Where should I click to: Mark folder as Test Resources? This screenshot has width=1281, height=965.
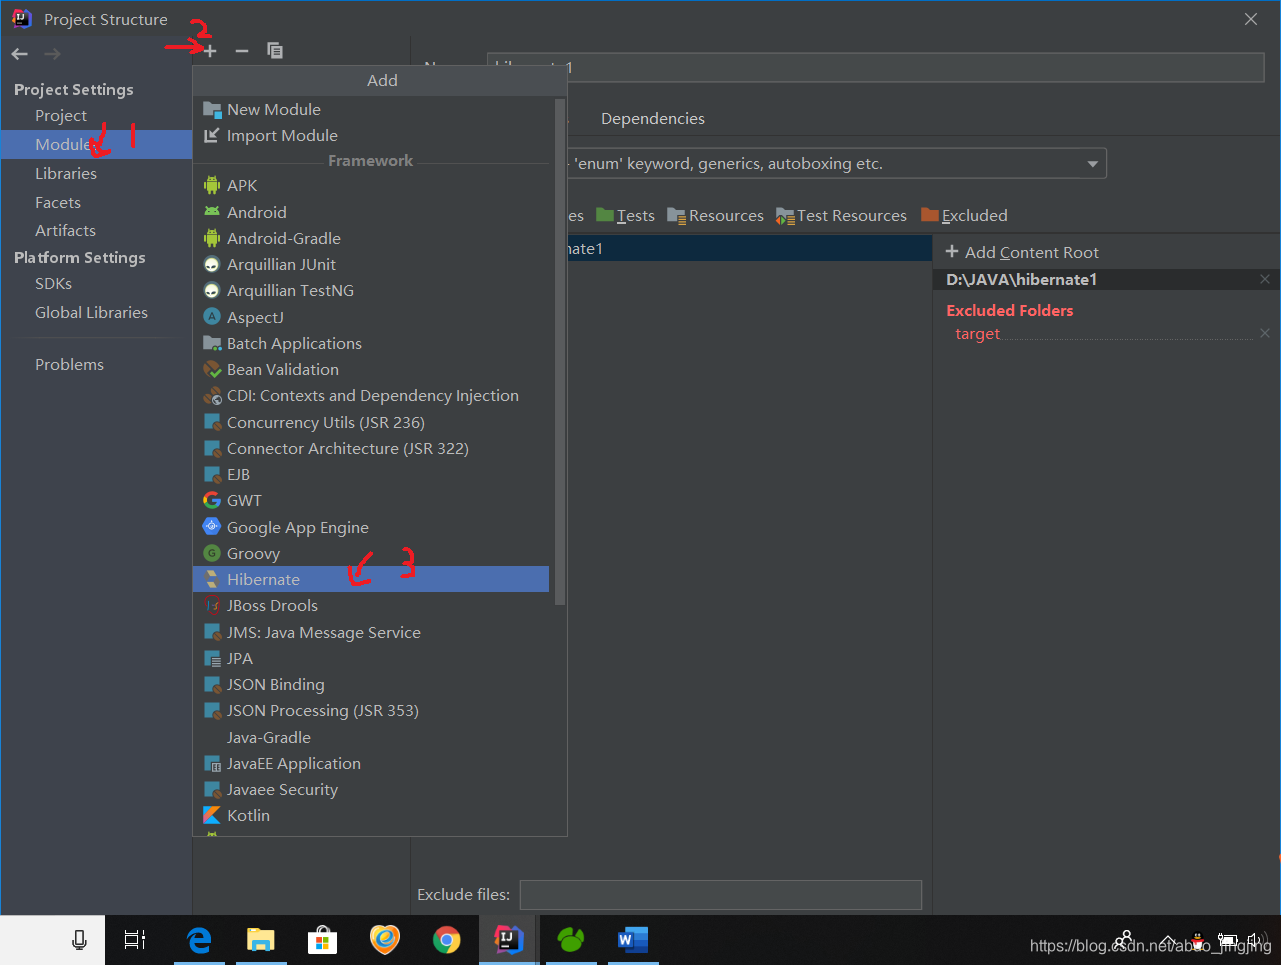click(x=841, y=215)
